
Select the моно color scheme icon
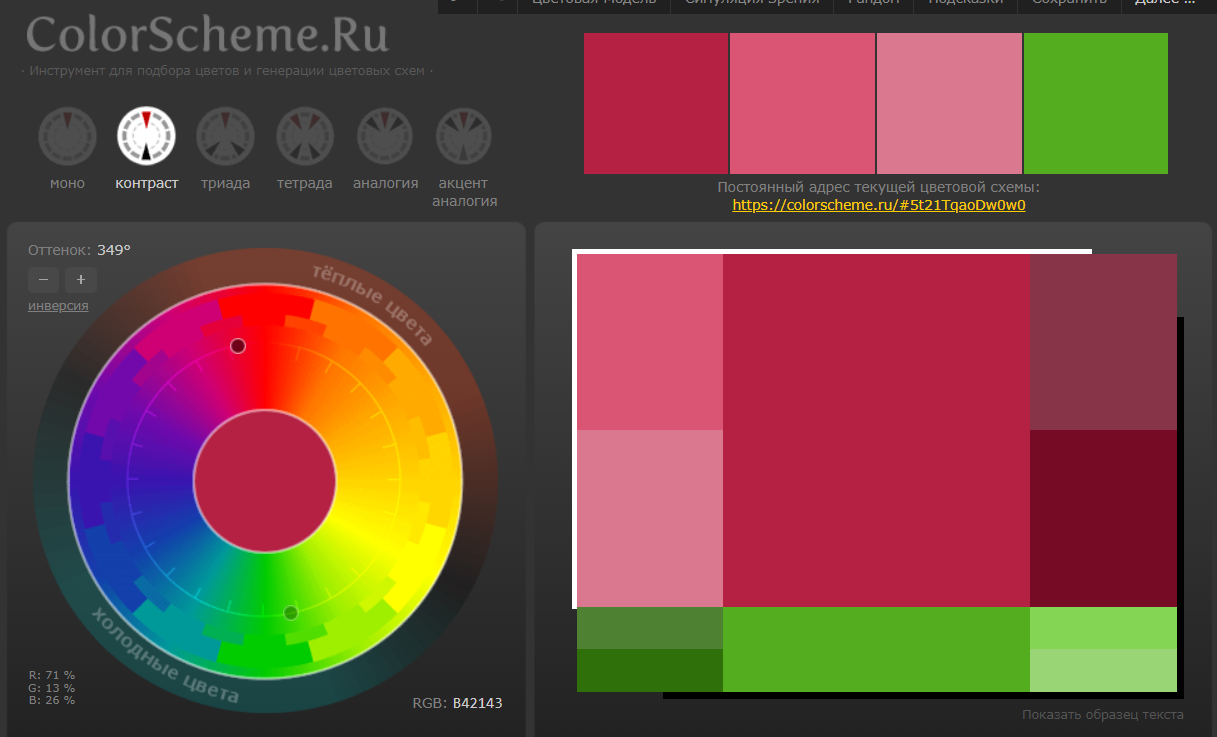point(67,136)
